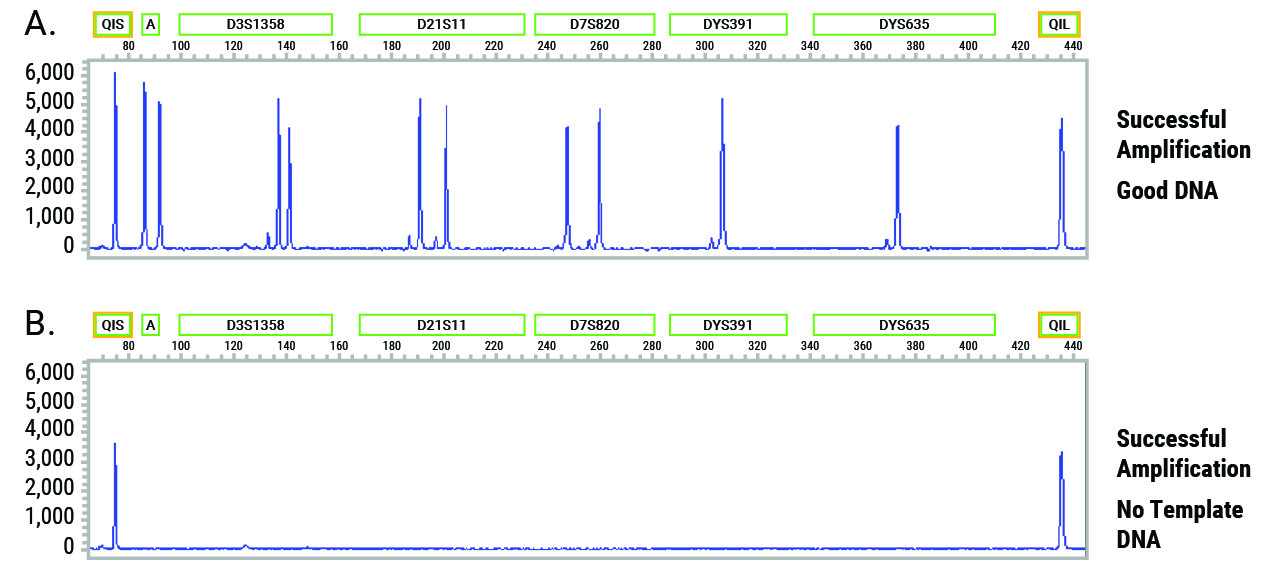This screenshot has width=1280, height=561.
Task: Click the 'No Template DNA' text beside panel B
Action: (x=1179, y=525)
